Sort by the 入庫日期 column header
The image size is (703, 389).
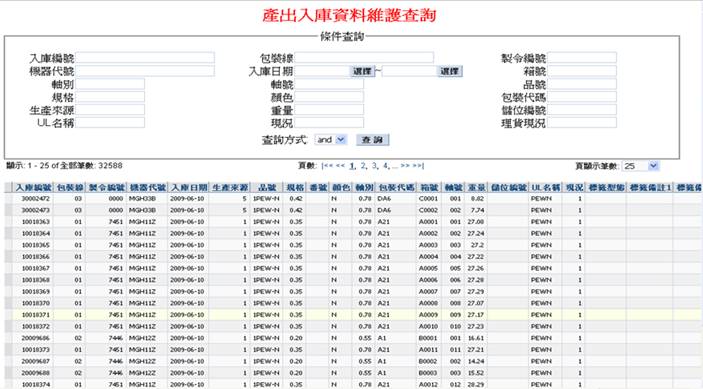click(x=189, y=187)
